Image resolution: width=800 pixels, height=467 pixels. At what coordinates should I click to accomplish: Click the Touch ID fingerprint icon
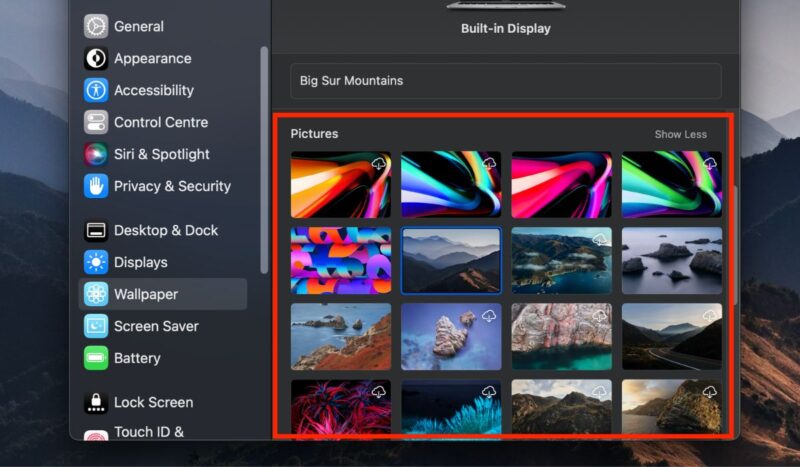point(96,434)
